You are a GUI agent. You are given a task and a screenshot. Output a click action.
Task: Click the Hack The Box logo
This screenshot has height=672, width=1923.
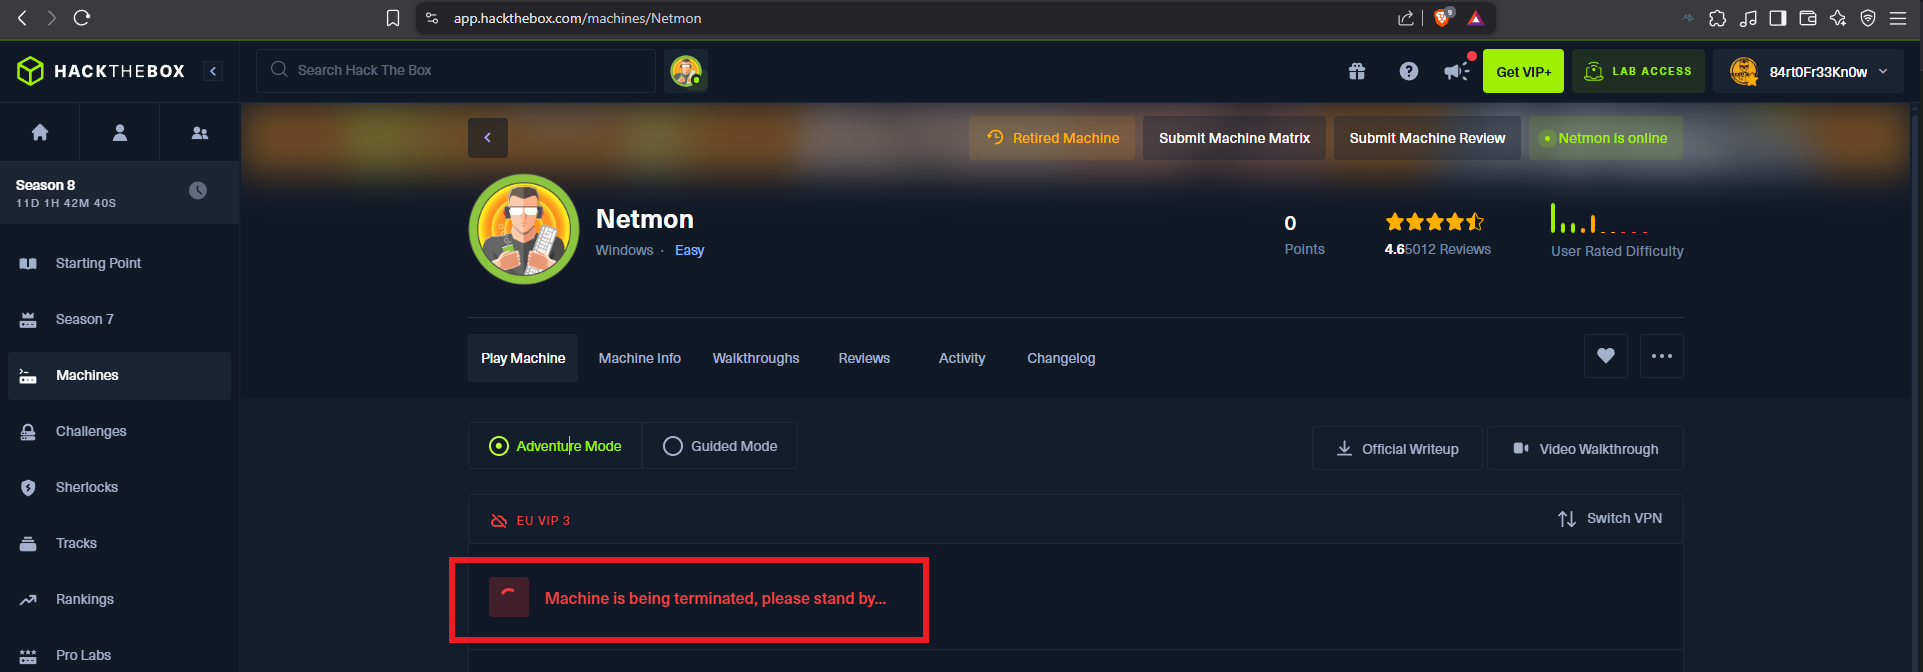coord(101,71)
